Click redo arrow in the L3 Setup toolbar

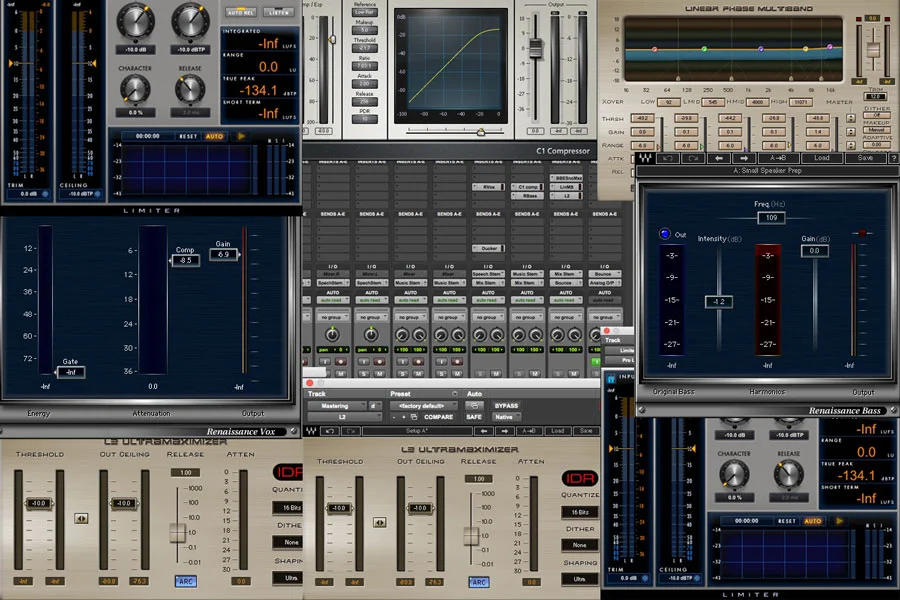[x=350, y=431]
